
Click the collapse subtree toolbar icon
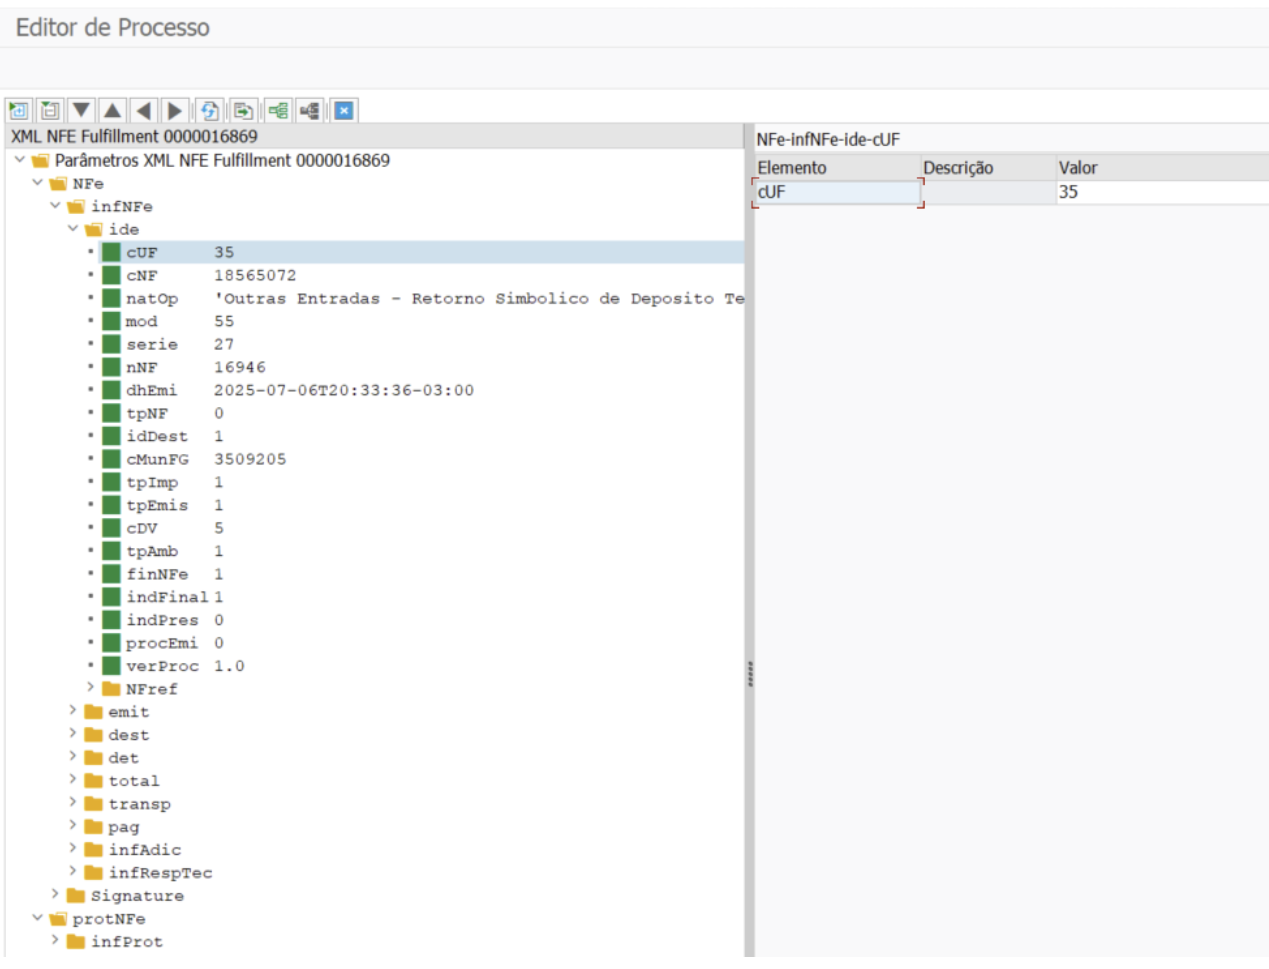tap(50, 110)
